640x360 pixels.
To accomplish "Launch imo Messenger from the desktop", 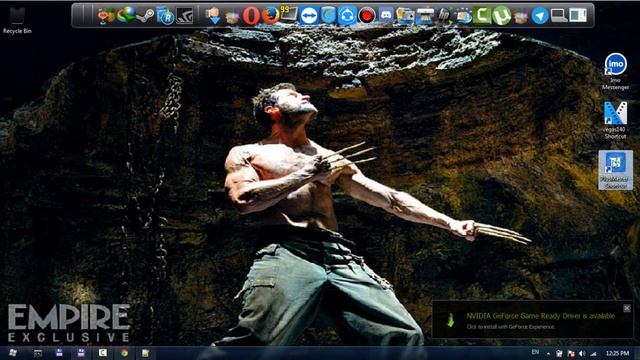I will 615,72.
